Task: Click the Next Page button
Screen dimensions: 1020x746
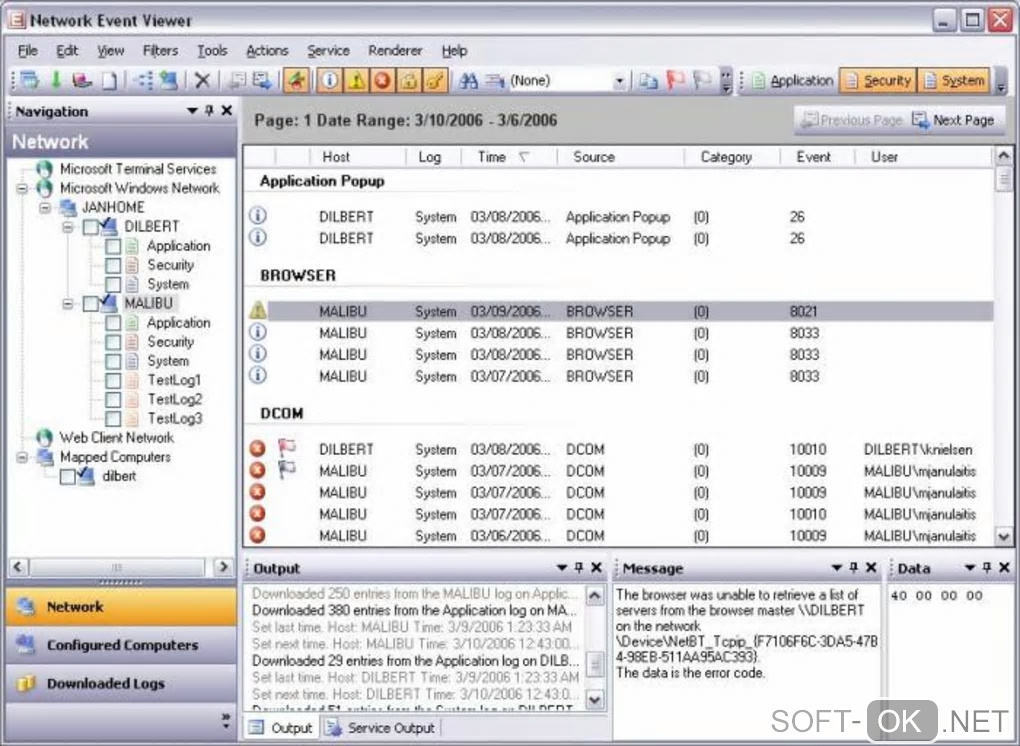Action: click(x=954, y=120)
